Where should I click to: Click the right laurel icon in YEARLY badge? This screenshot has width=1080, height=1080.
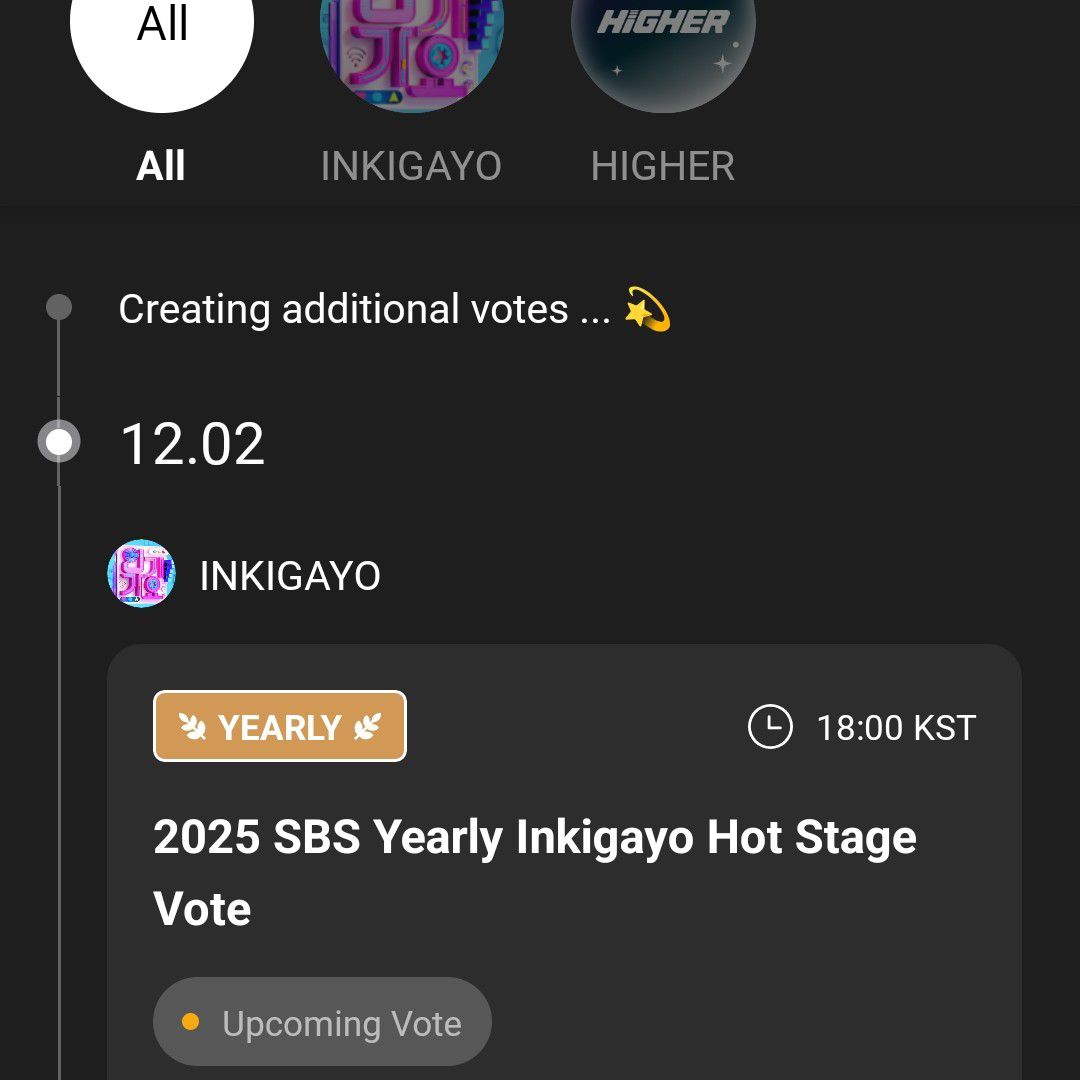point(367,727)
